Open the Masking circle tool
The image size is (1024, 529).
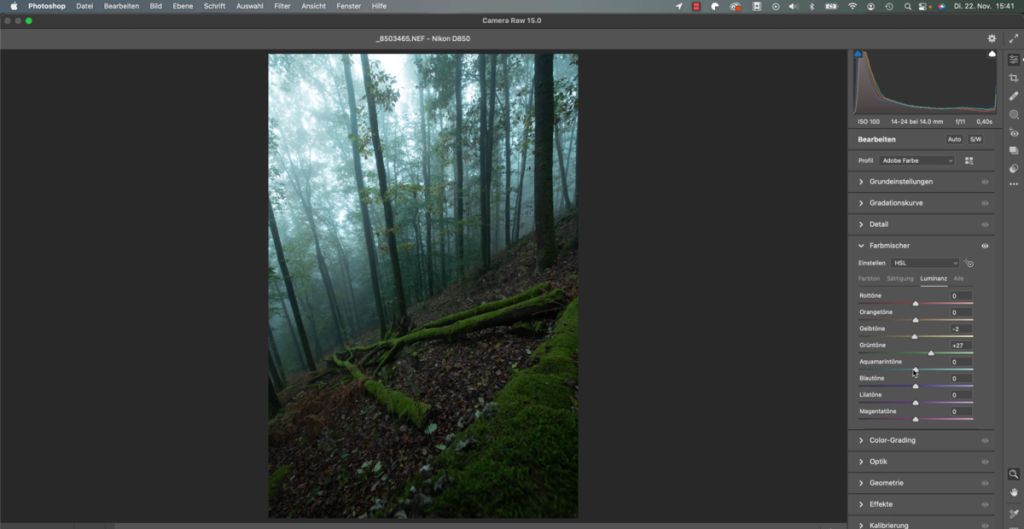tap(1014, 114)
